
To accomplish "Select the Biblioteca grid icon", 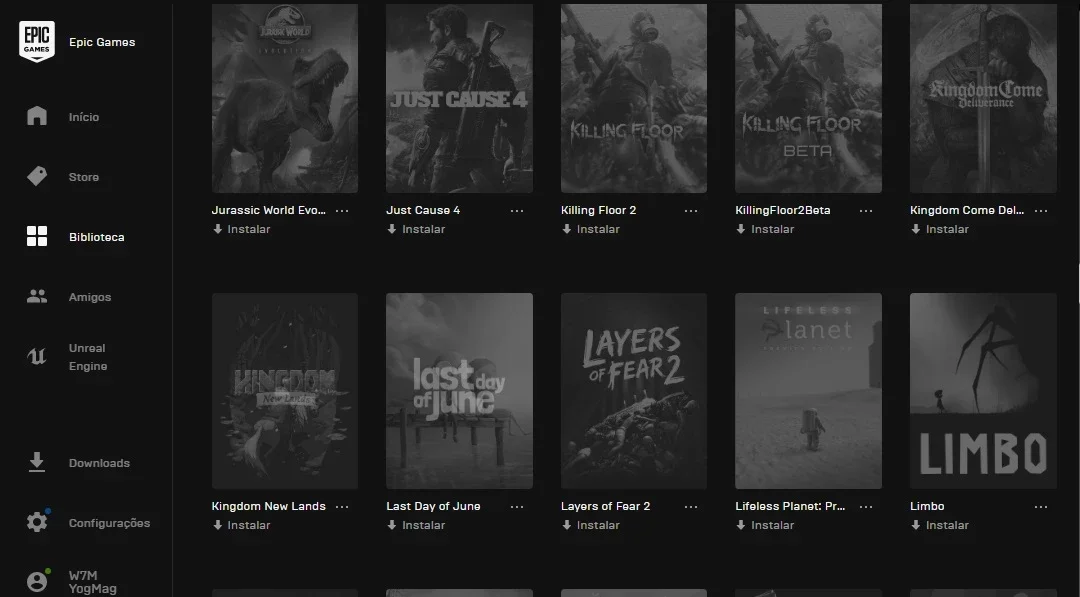I will click(x=37, y=236).
